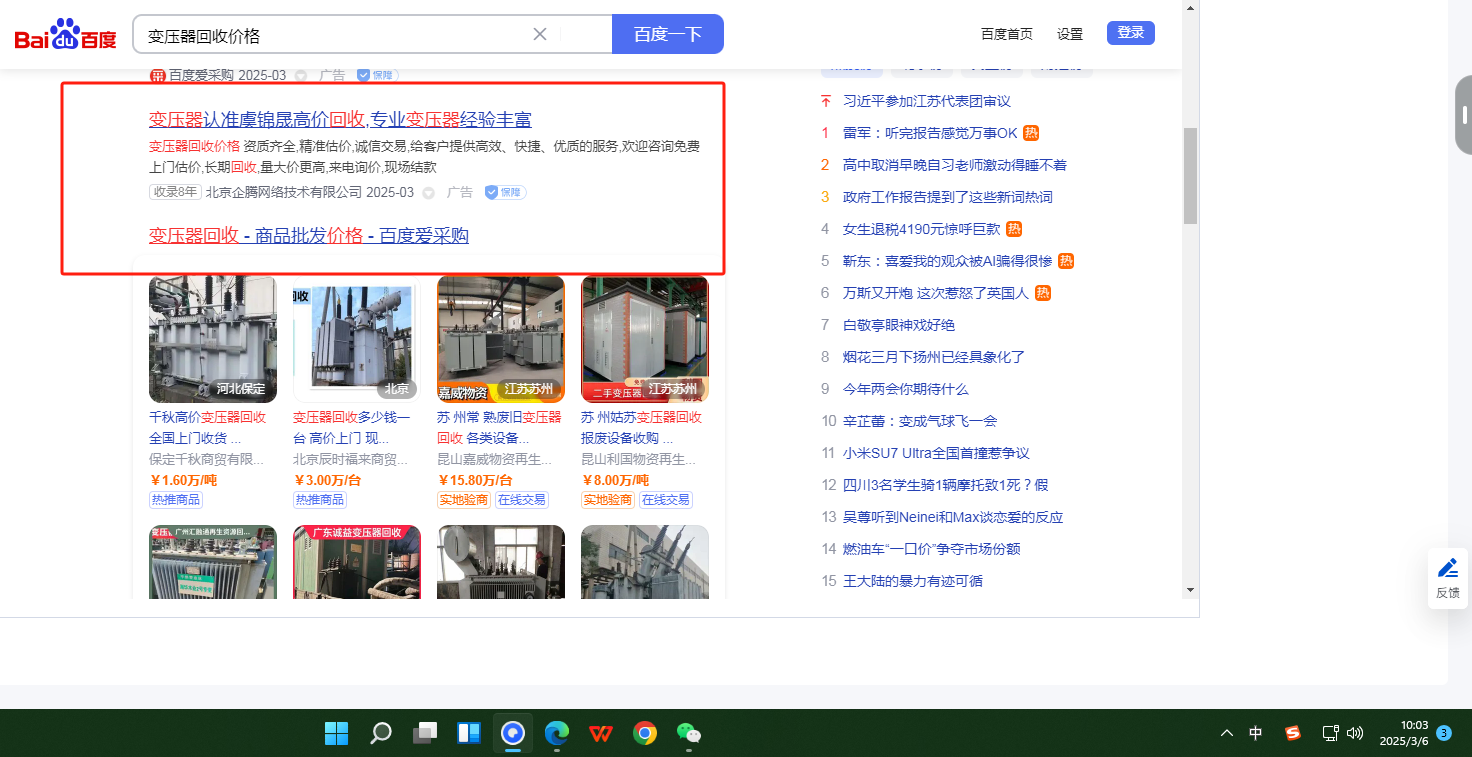Open Task View on the taskbar
This screenshot has width=1472, height=757.
425,734
